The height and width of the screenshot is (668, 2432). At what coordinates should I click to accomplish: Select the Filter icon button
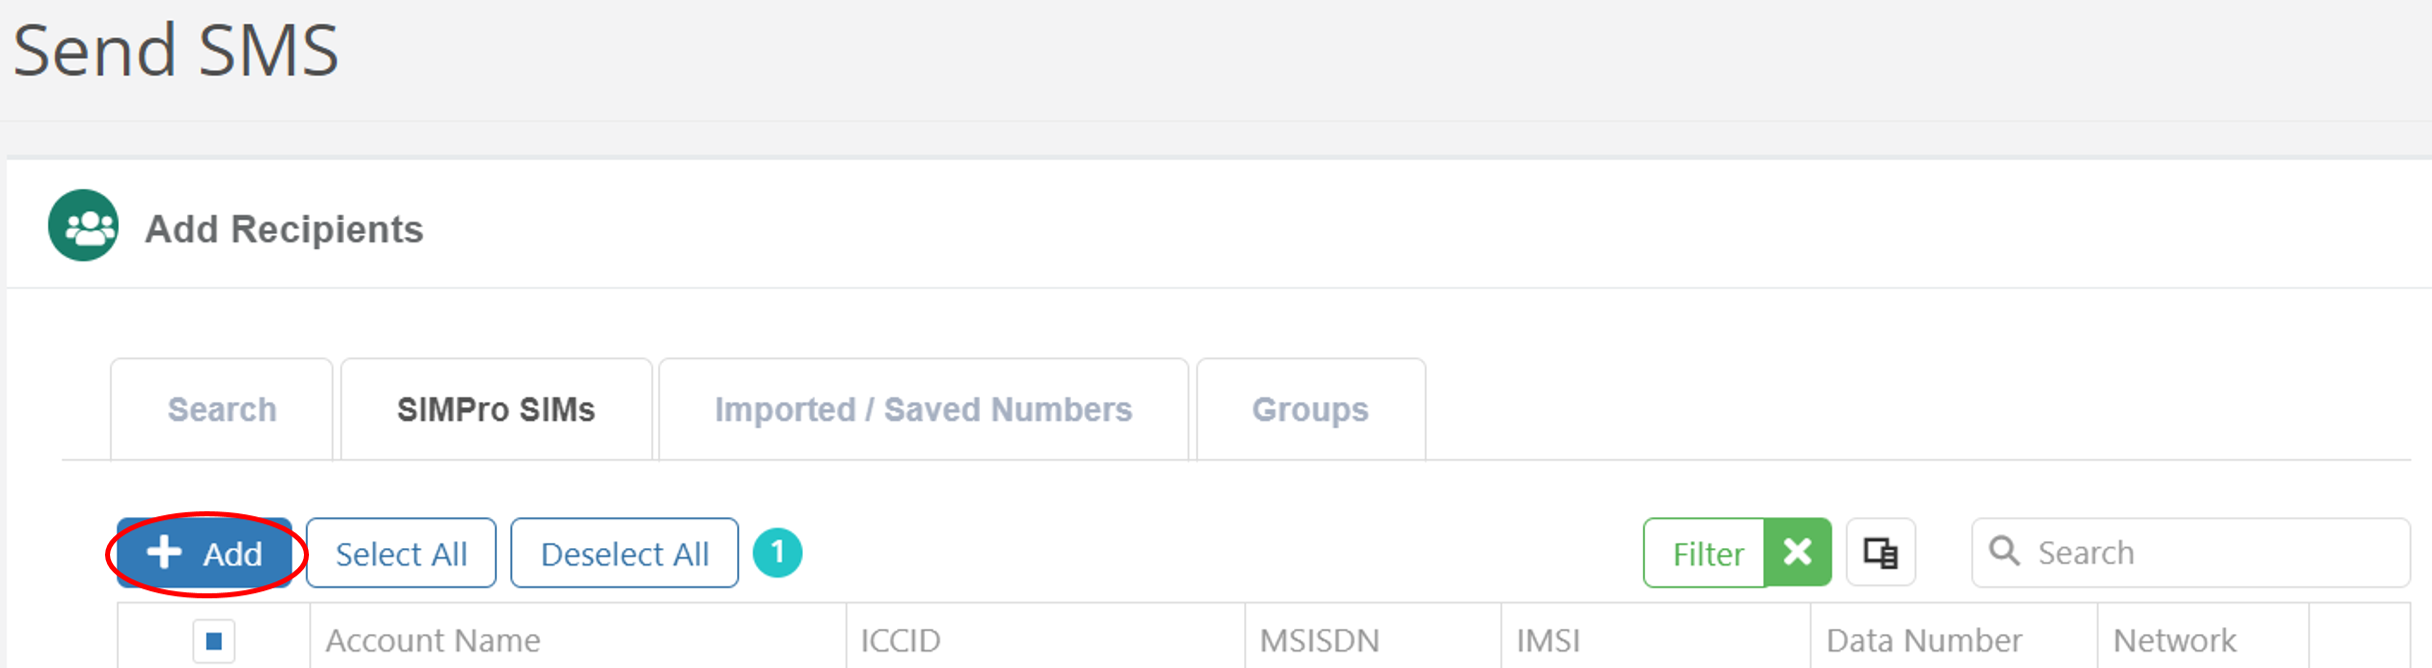[x=1708, y=552]
